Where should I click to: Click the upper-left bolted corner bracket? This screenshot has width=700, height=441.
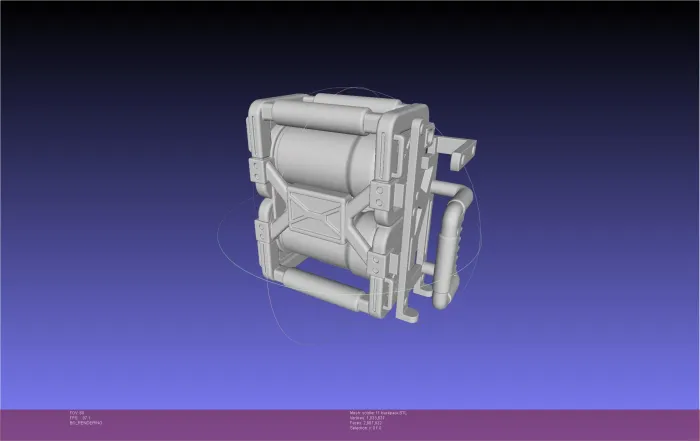256,171
